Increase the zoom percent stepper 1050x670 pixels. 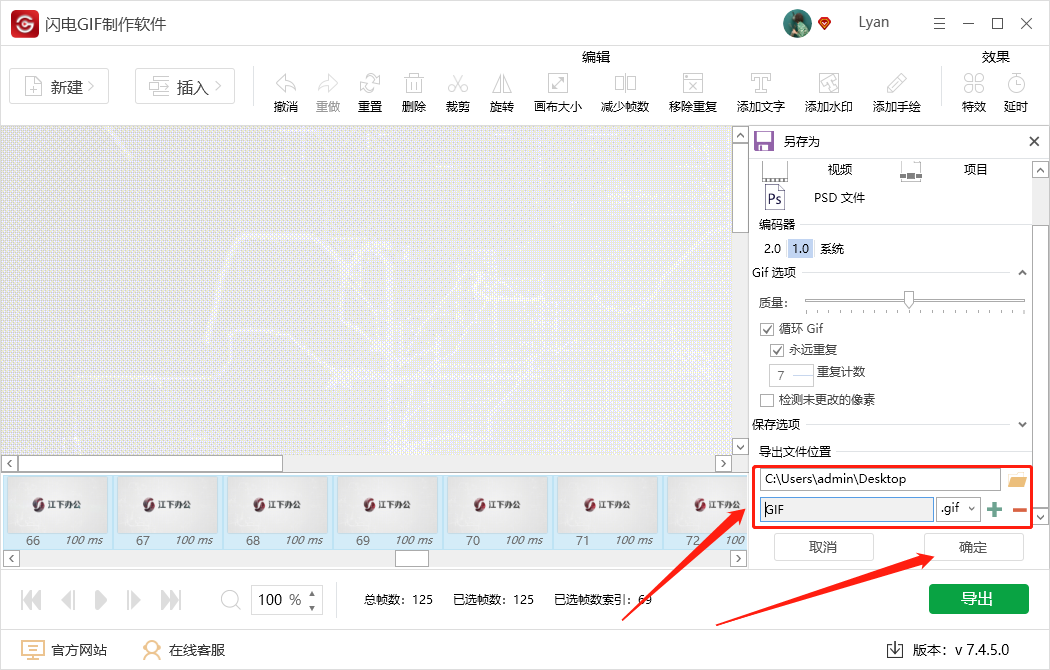pyautogui.click(x=312, y=593)
